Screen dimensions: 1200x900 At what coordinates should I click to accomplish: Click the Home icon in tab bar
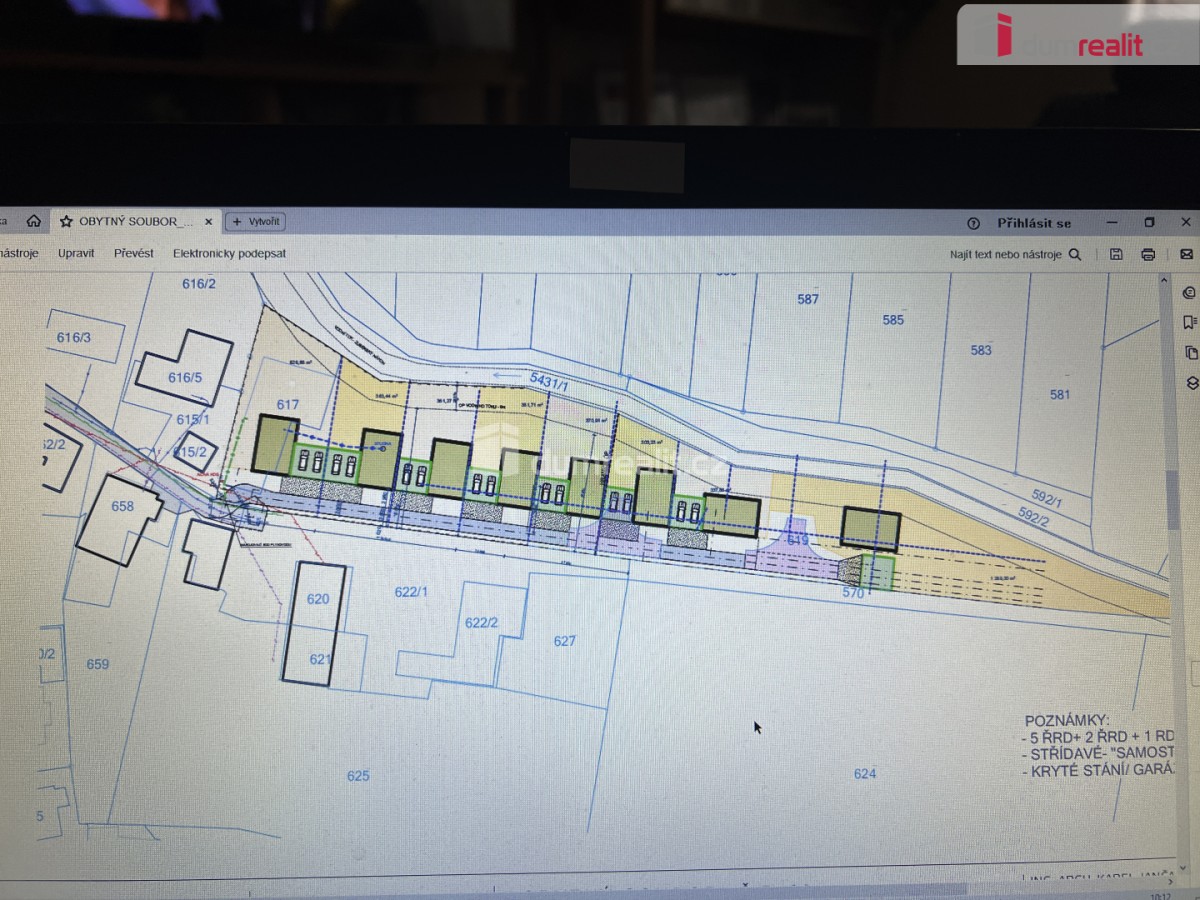click(x=34, y=221)
